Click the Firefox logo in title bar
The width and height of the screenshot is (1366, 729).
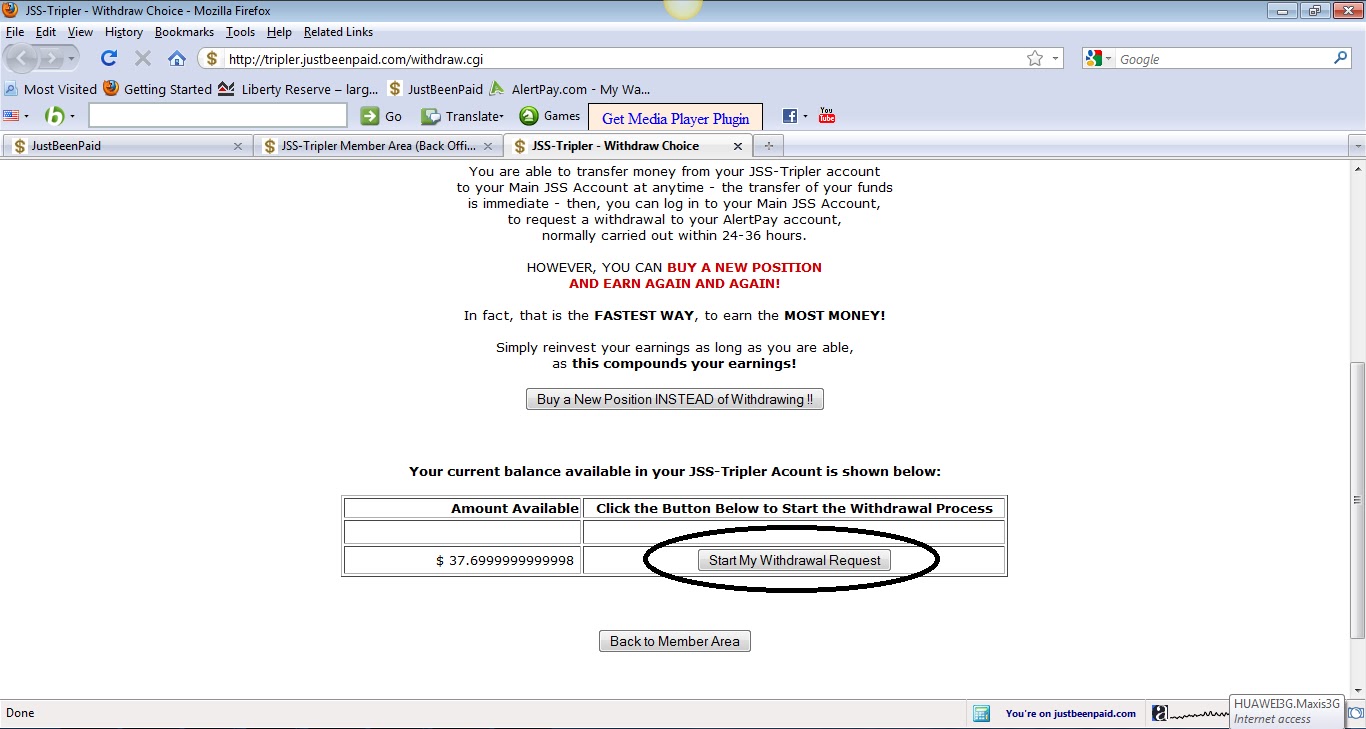[11, 10]
